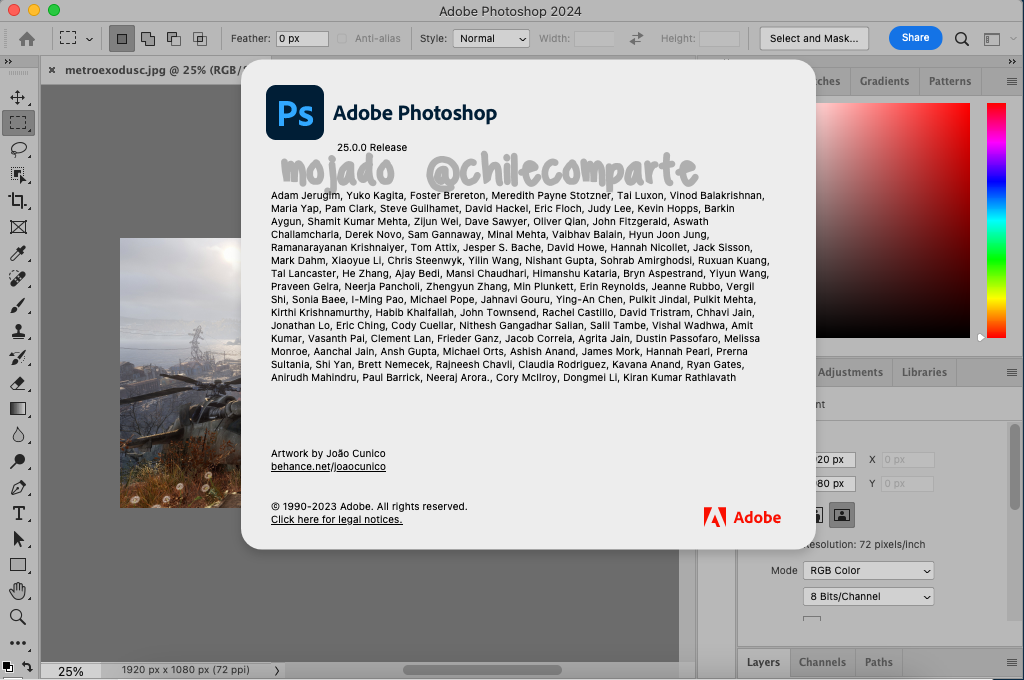
Task: Select the Blur tool
Action: (x=18, y=436)
